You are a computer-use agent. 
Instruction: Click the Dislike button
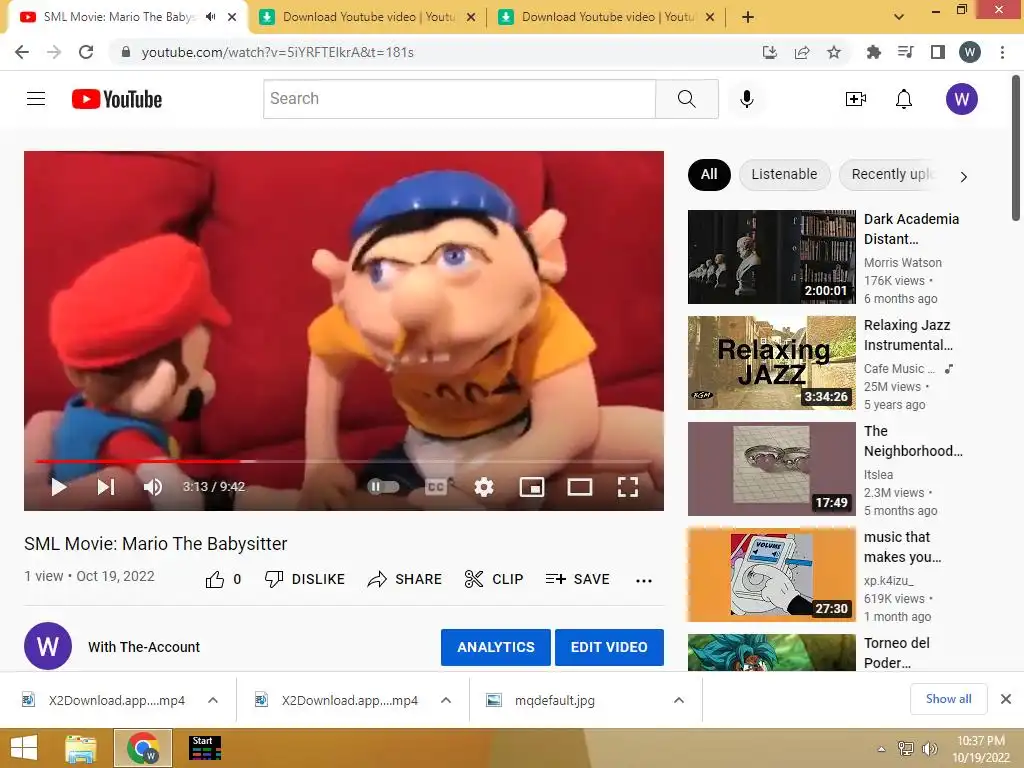(305, 579)
